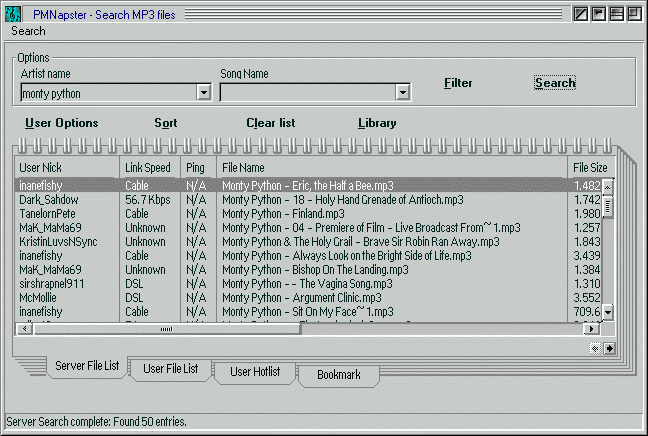Click the vertical scrollbar up arrow

click(608, 188)
